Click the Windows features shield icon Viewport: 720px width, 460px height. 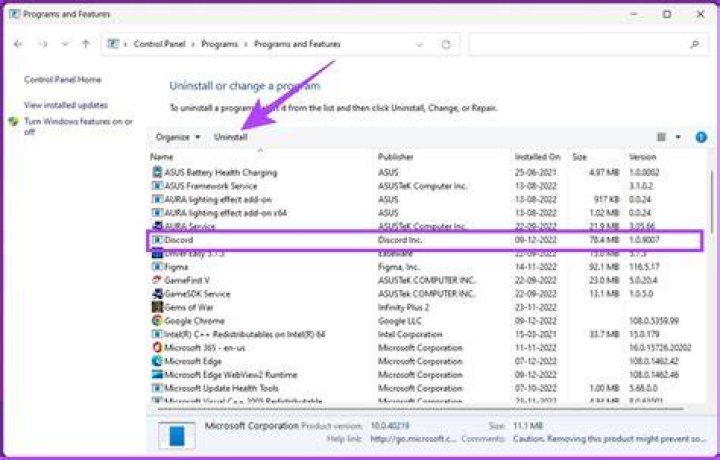(14, 122)
